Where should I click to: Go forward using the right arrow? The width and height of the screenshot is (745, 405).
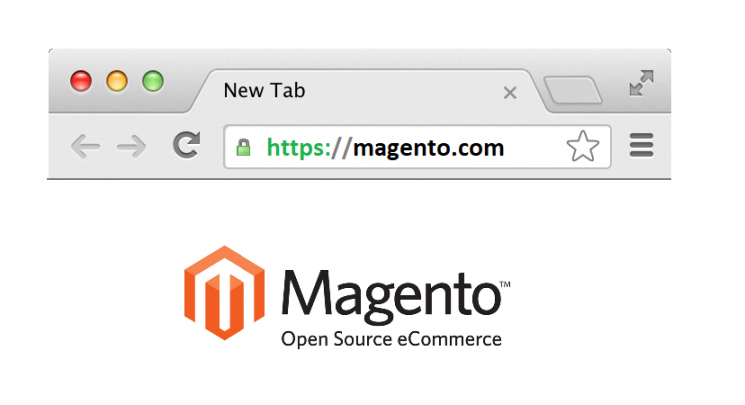(x=132, y=146)
